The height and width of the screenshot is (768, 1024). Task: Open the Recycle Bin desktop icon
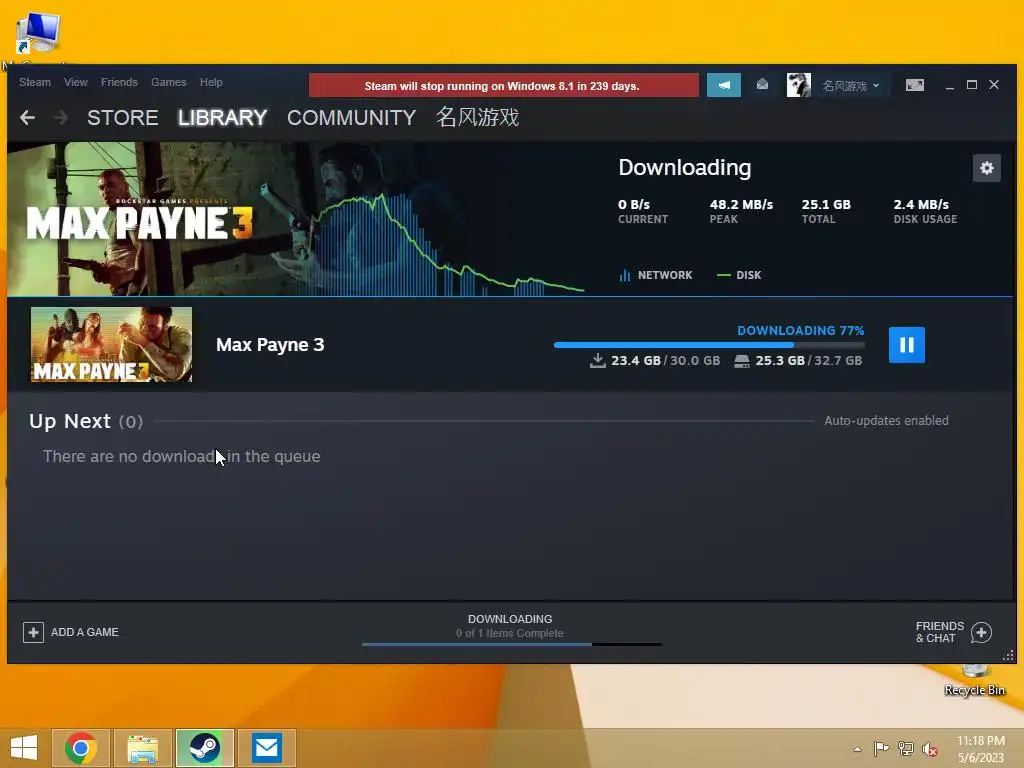[974, 681]
